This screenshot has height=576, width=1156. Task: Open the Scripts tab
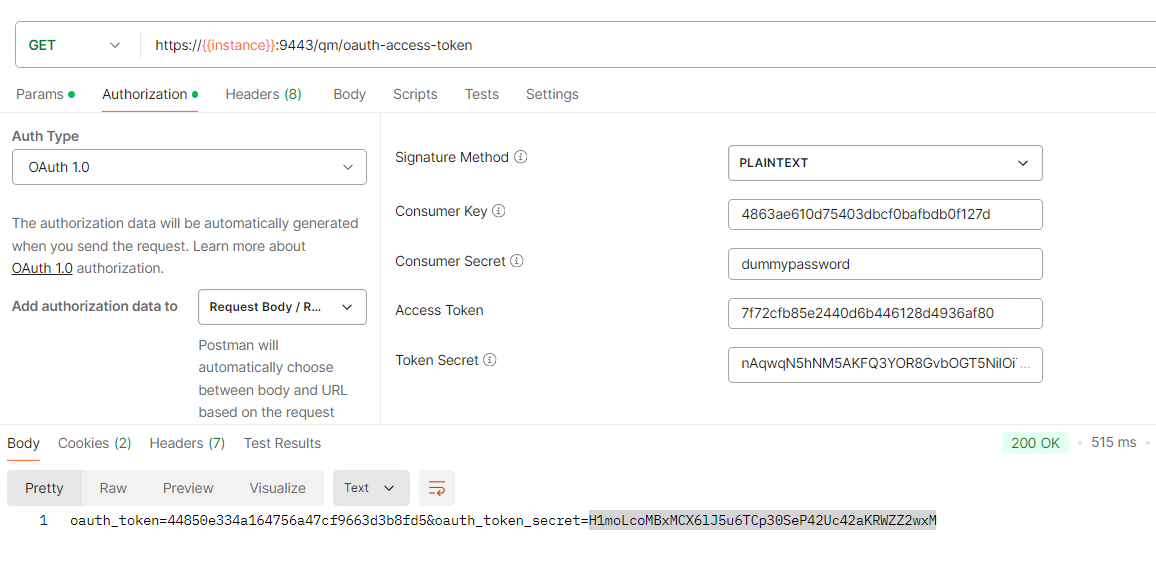[415, 94]
